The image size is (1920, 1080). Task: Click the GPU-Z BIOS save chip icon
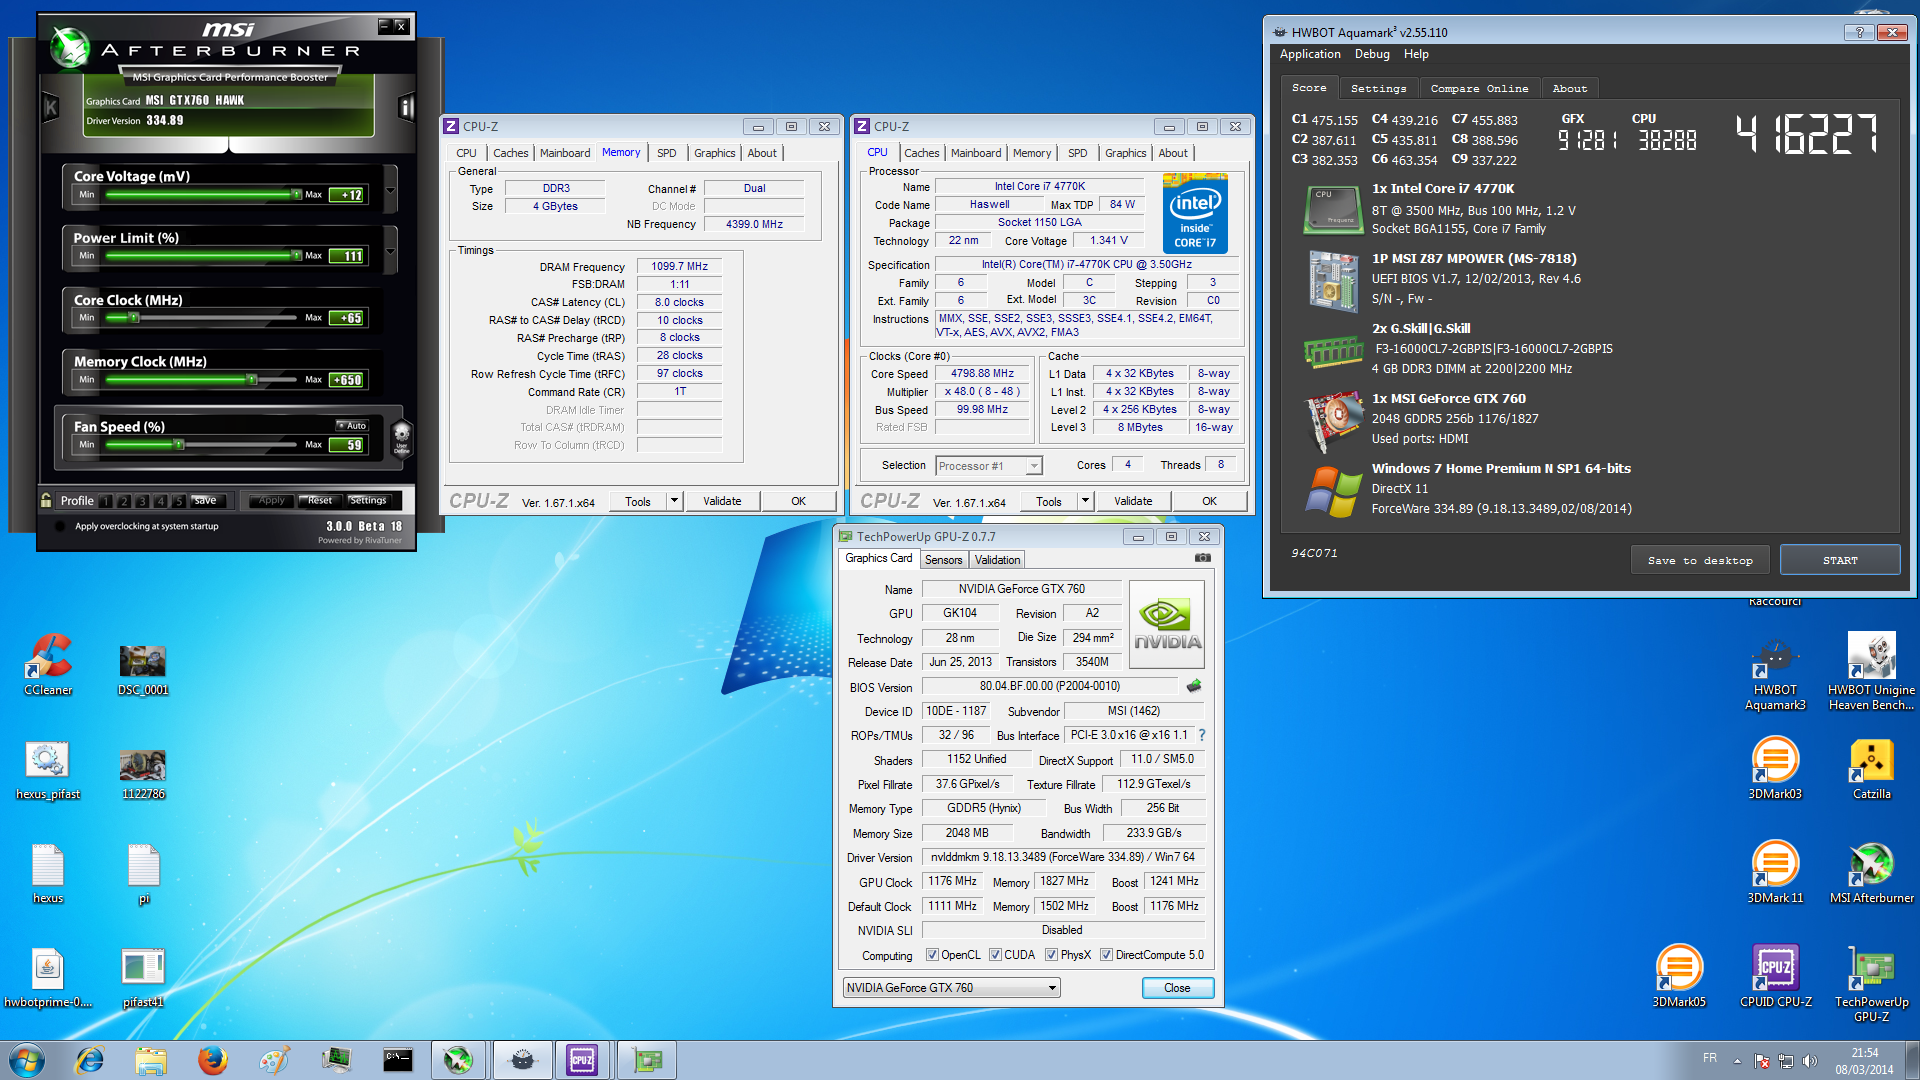pyautogui.click(x=1193, y=686)
